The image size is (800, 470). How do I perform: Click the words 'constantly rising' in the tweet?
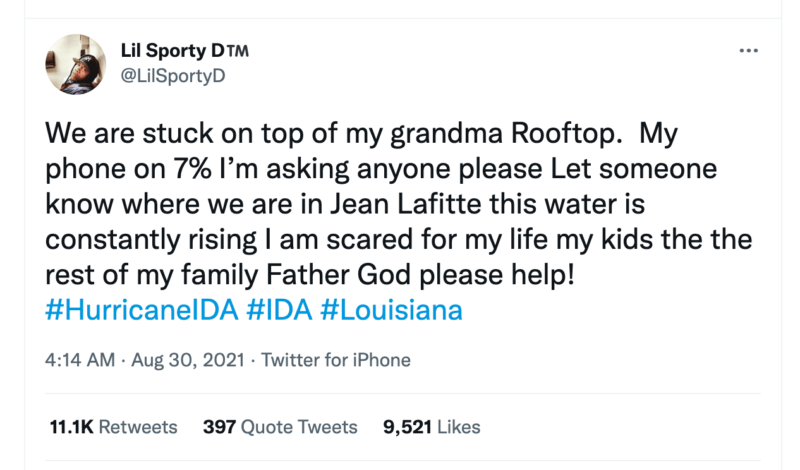click(x=151, y=240)
